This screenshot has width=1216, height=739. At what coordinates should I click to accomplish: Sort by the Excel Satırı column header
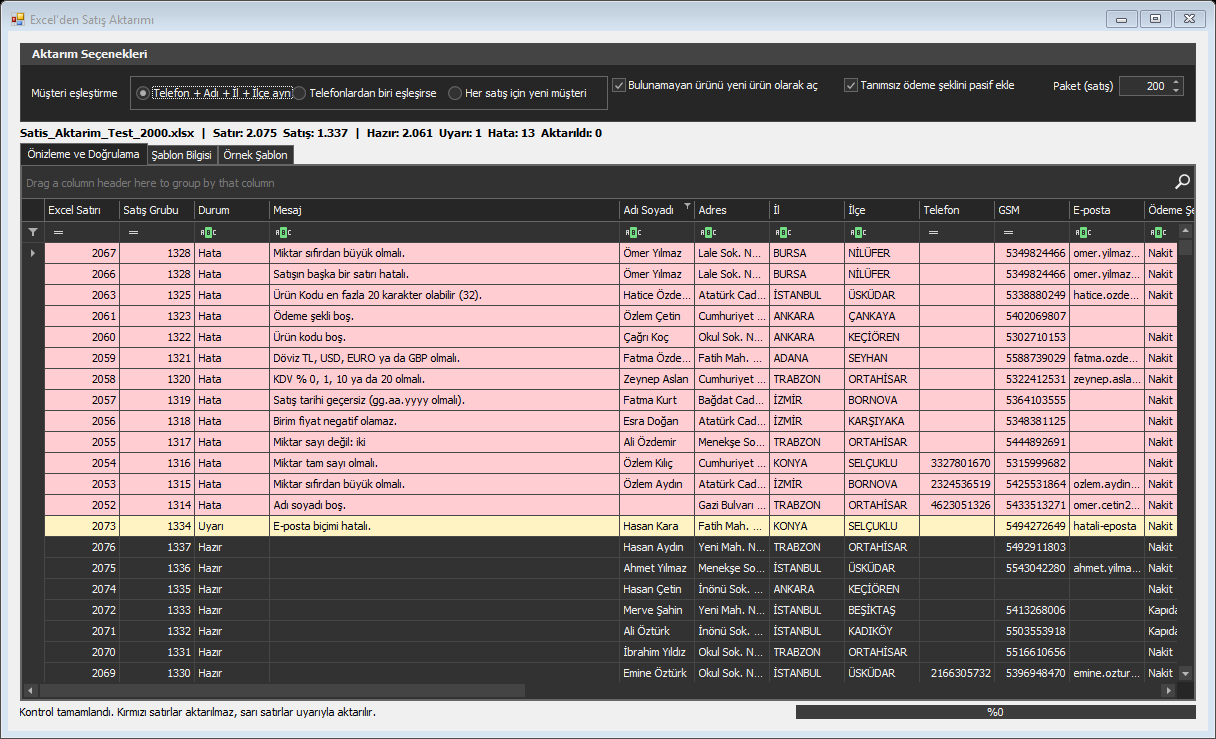click(82, 210)
